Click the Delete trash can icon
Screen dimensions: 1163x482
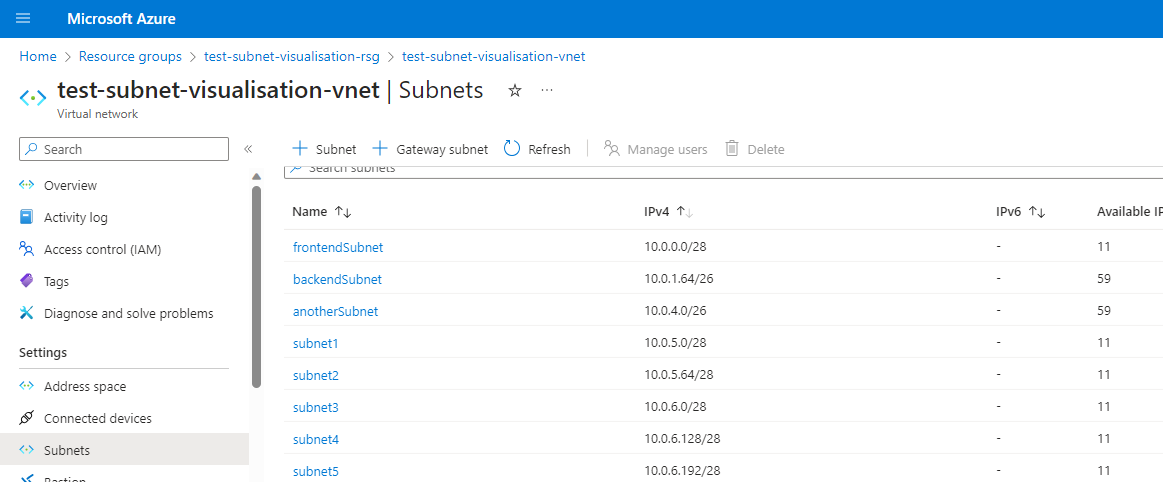click(731, 148)
